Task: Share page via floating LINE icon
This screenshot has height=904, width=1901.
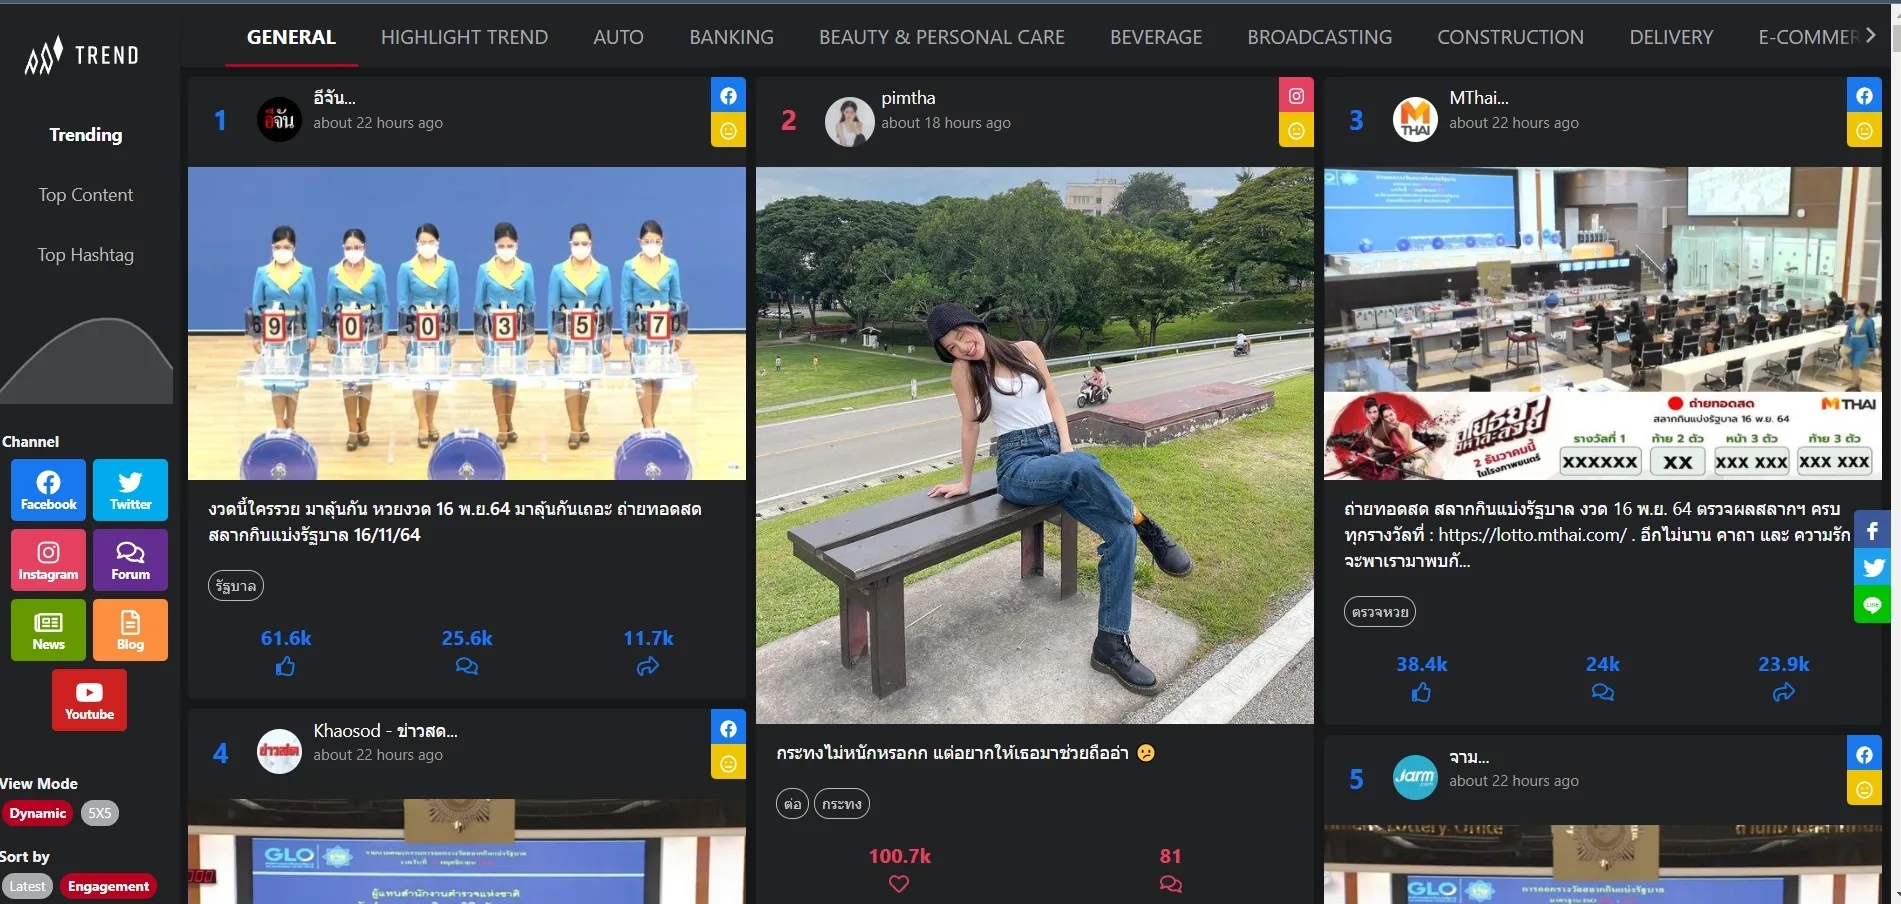Action: [x=1872, y=605]
